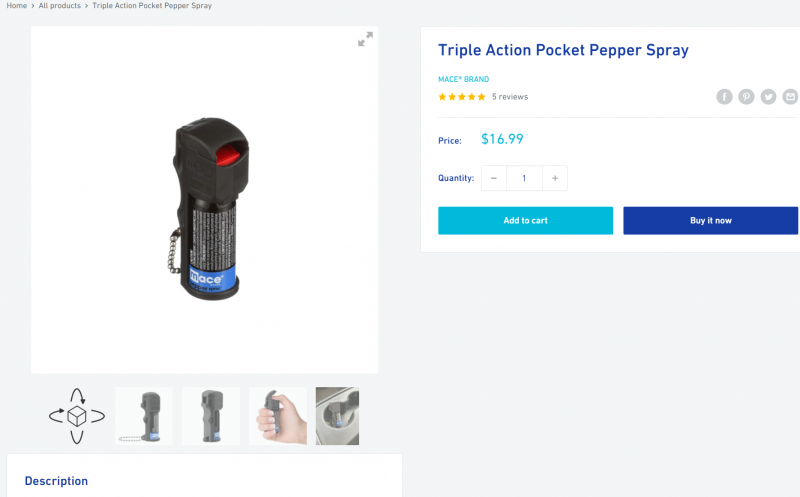Select thumbnail of hand holding spray
The width and height of the screenshot is (800, 497).
tap(278, 416)
